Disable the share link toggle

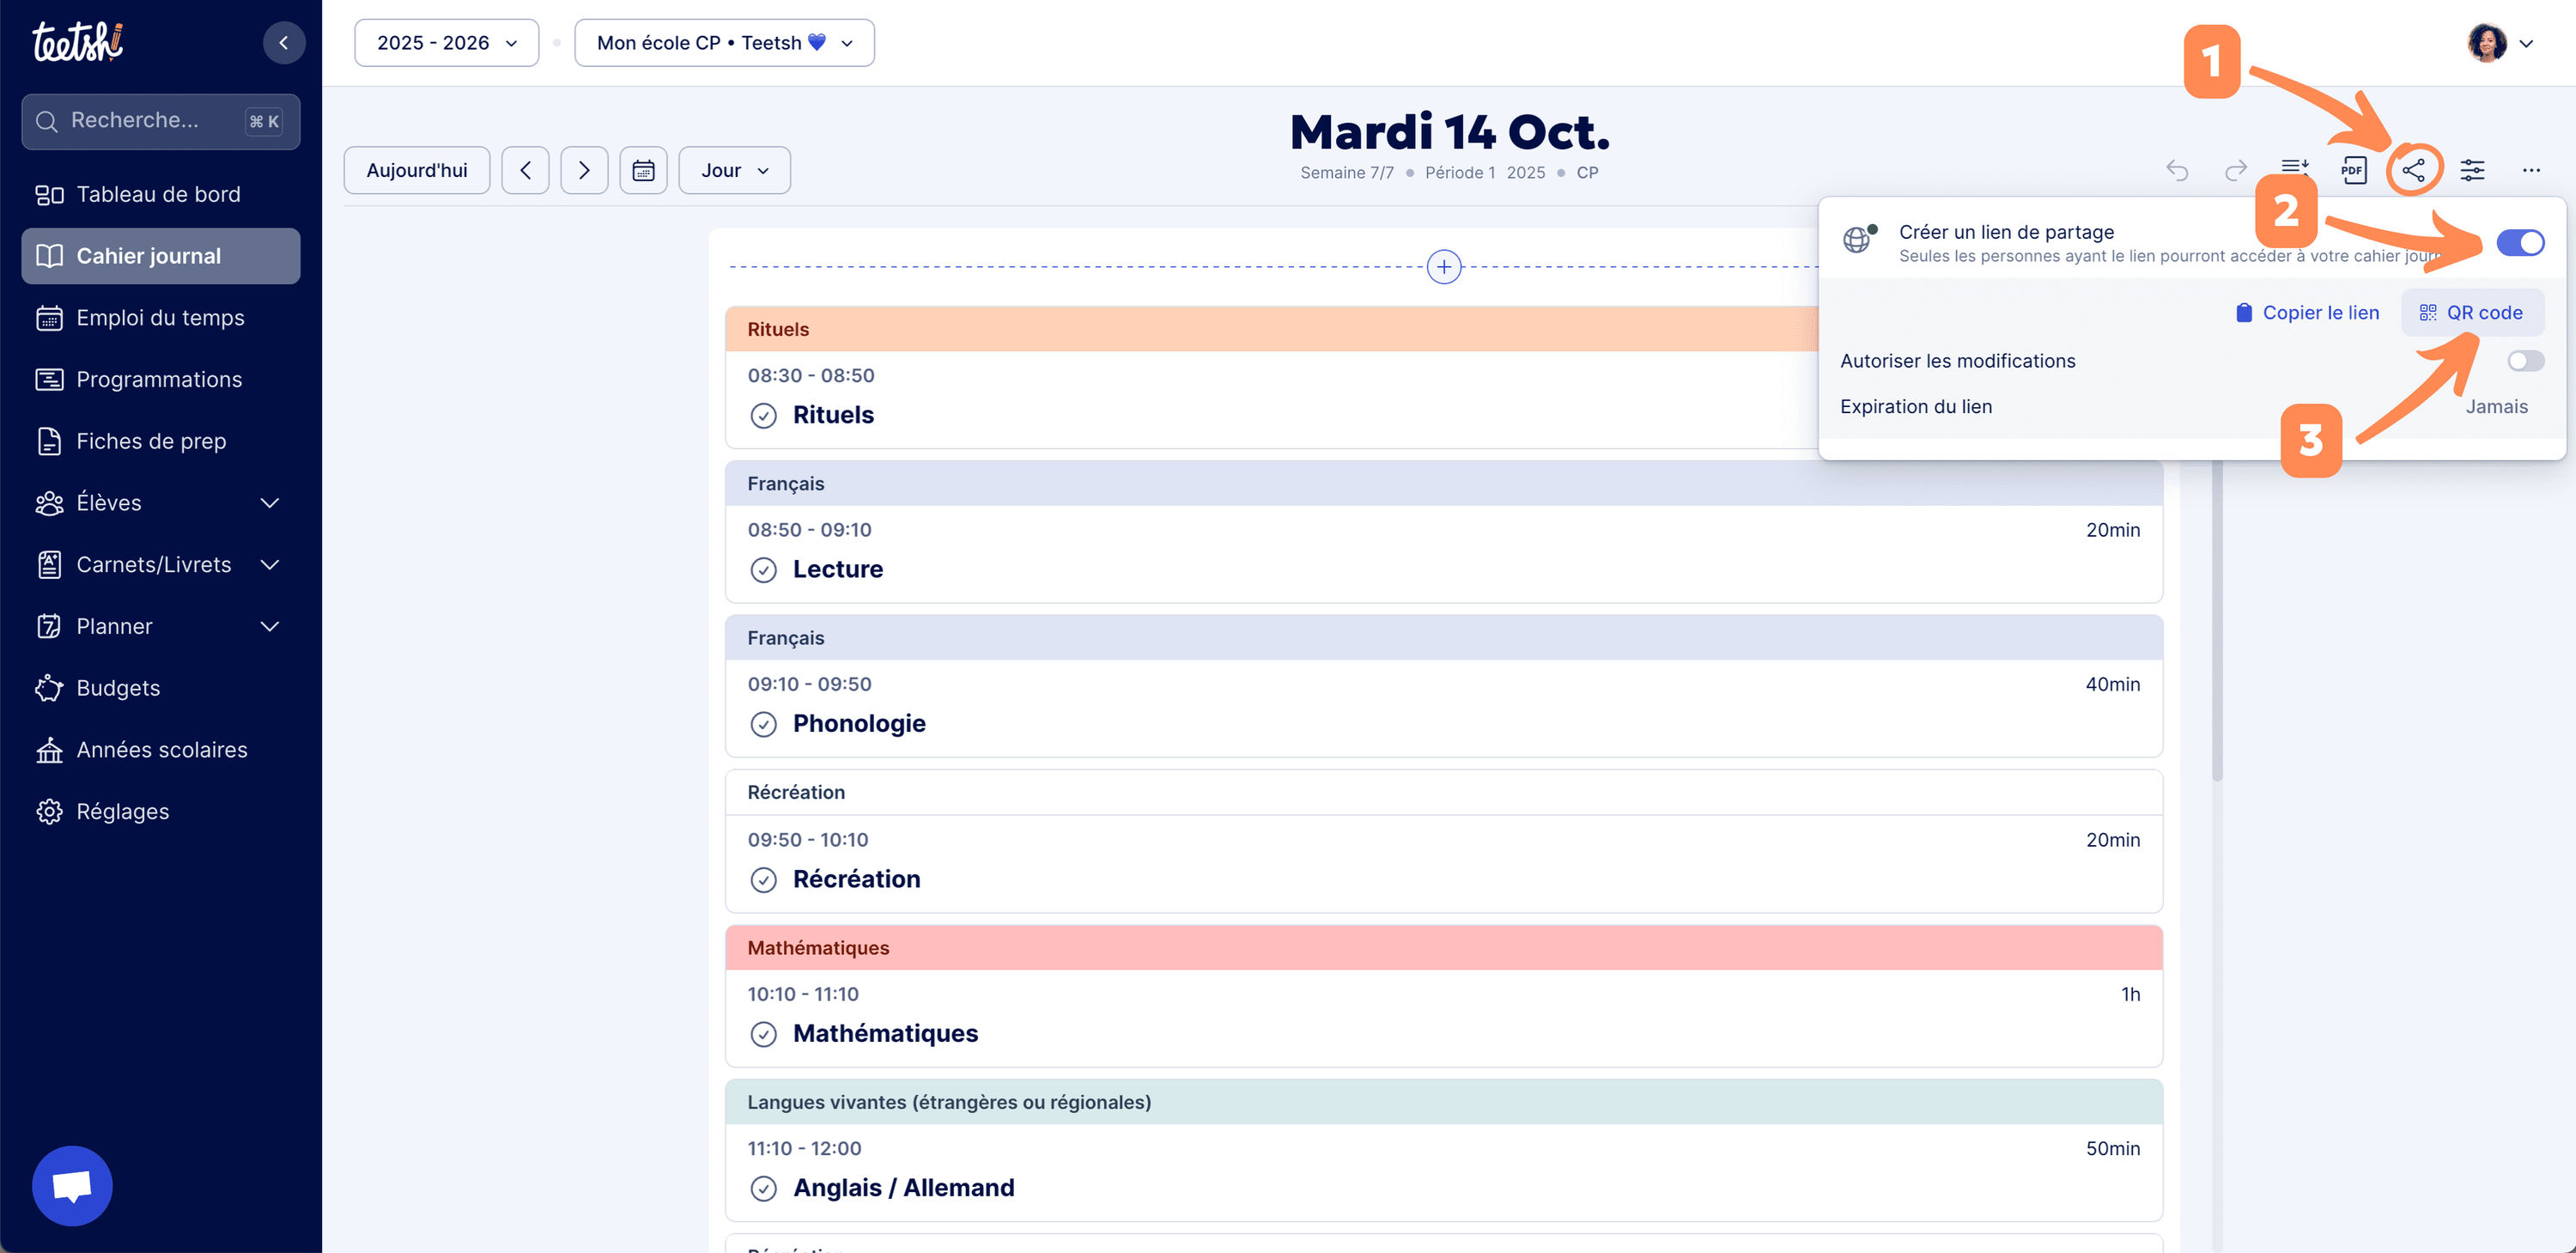click(2520, 243)
